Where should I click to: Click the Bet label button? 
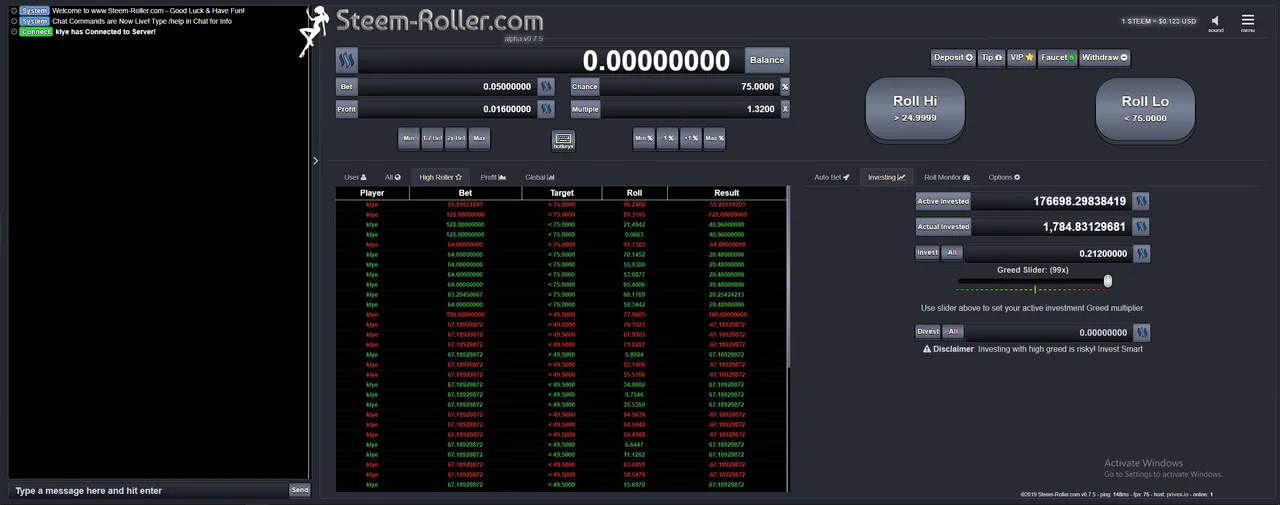click(346, 87)
